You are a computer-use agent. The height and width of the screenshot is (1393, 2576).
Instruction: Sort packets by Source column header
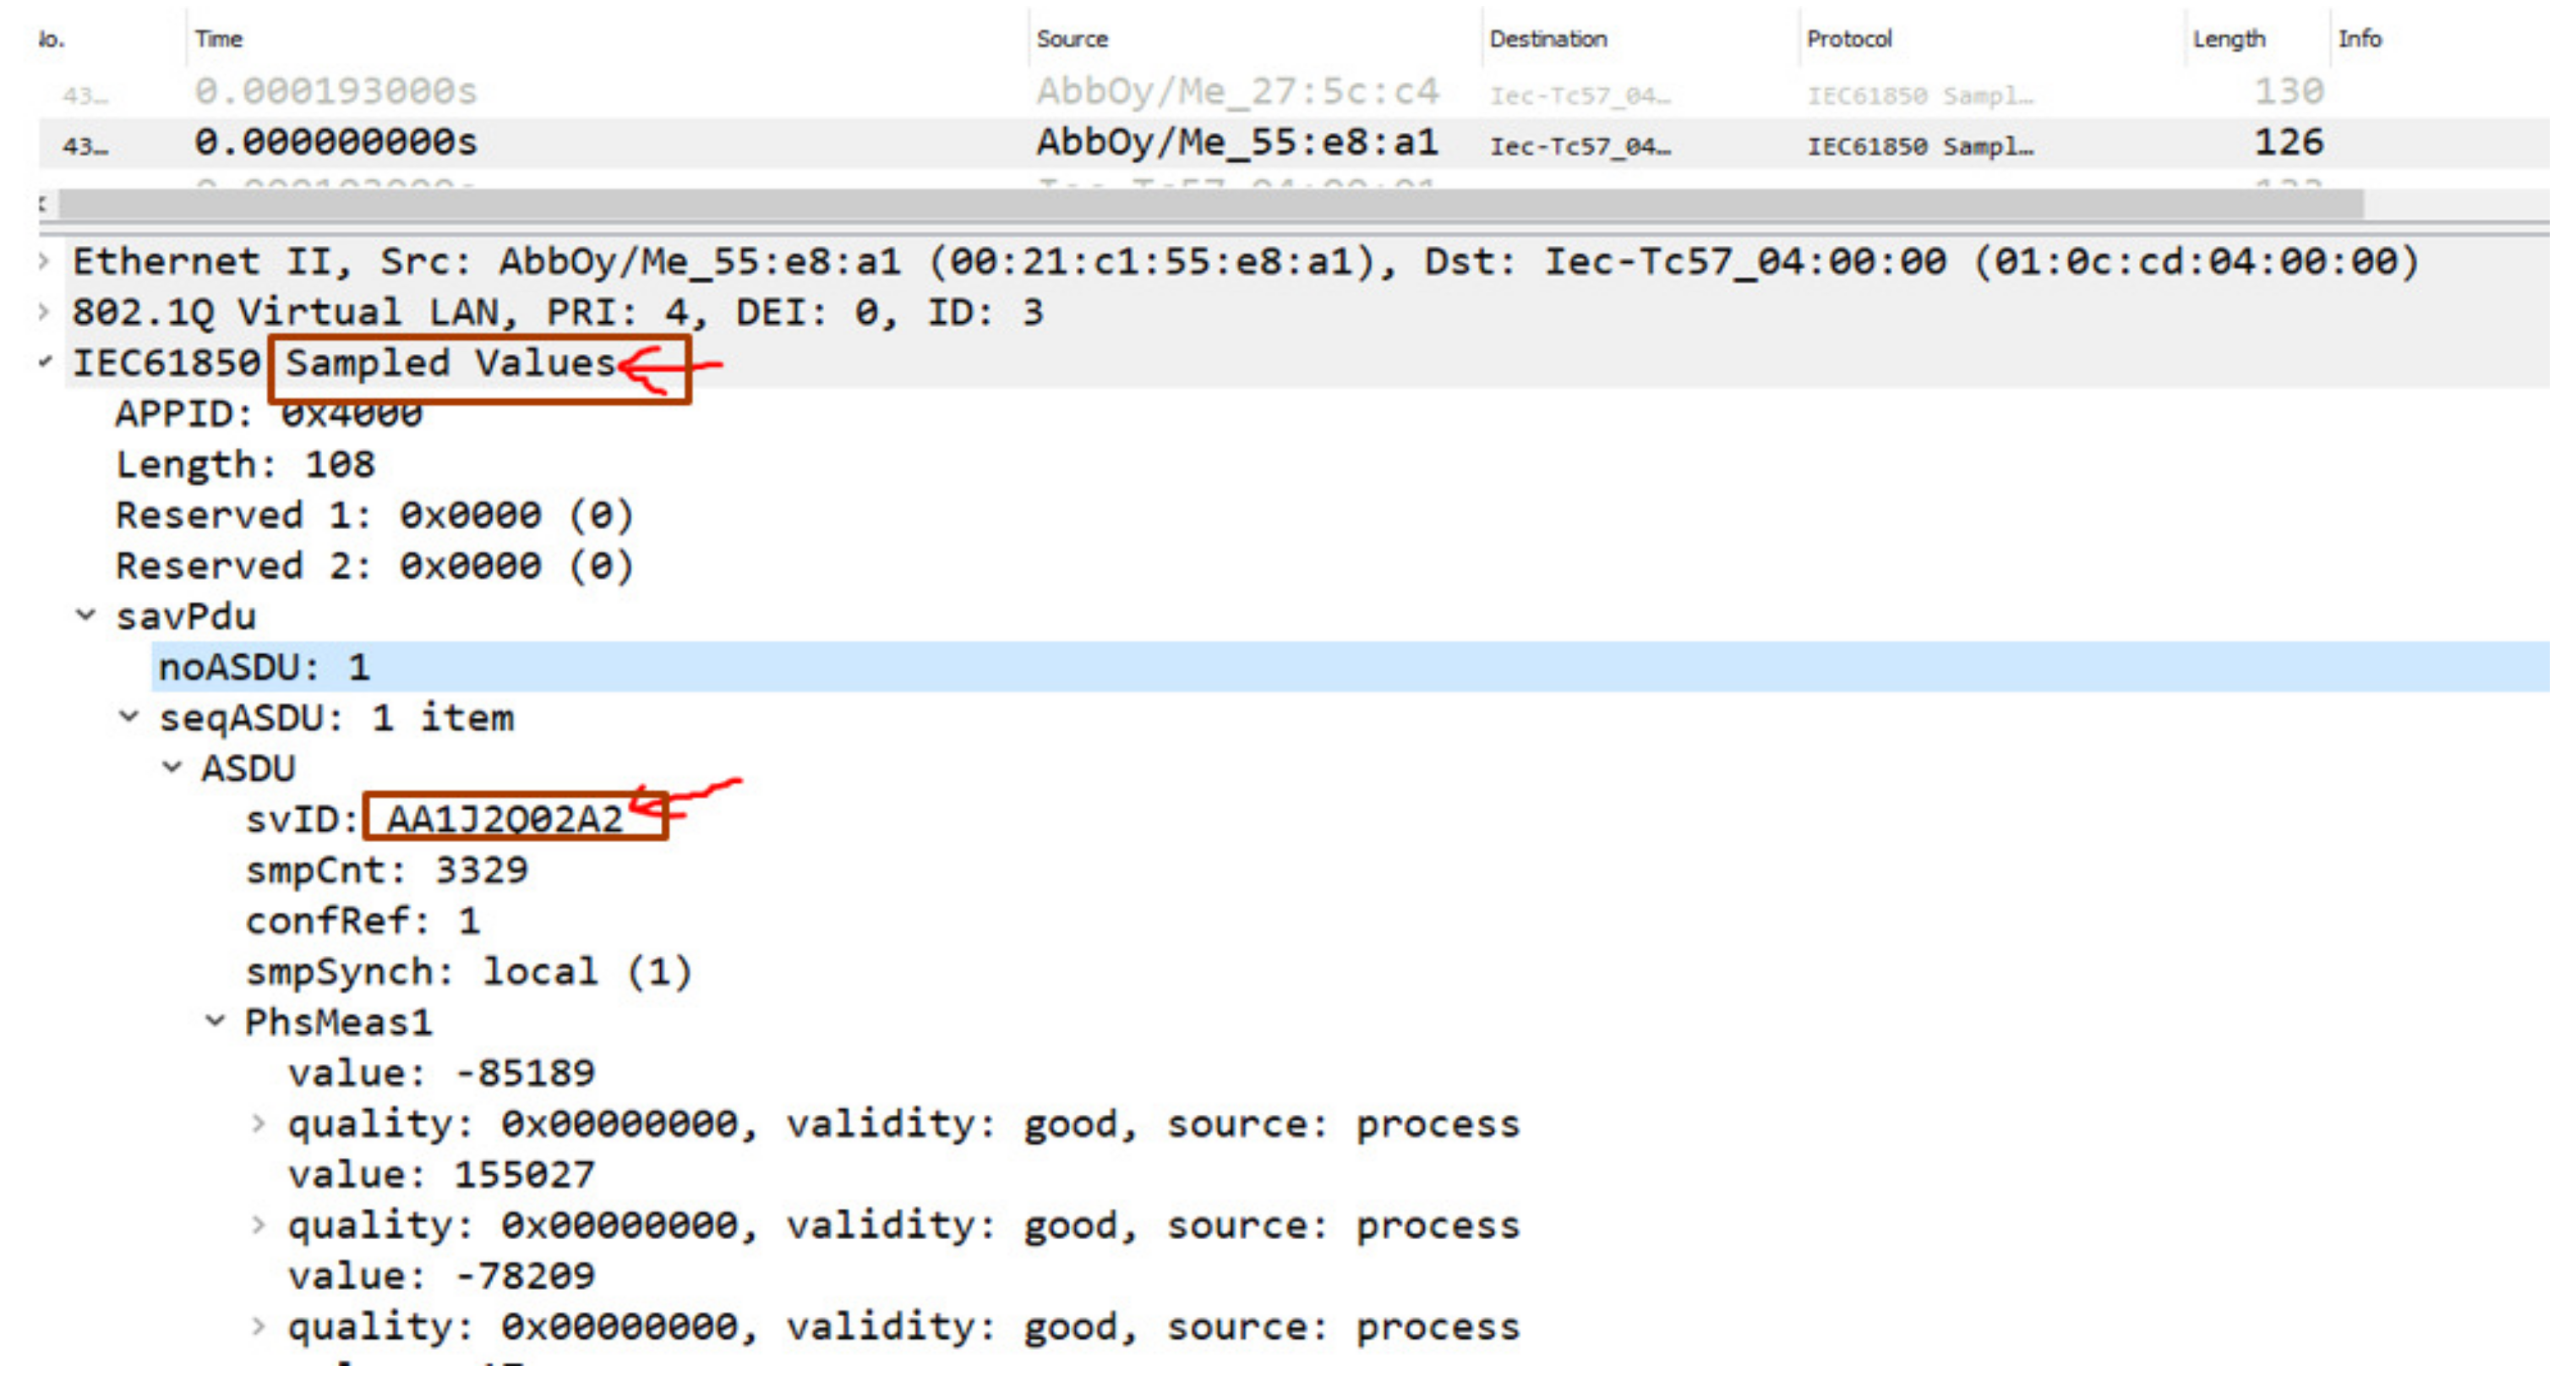(x=1072, y=39)
